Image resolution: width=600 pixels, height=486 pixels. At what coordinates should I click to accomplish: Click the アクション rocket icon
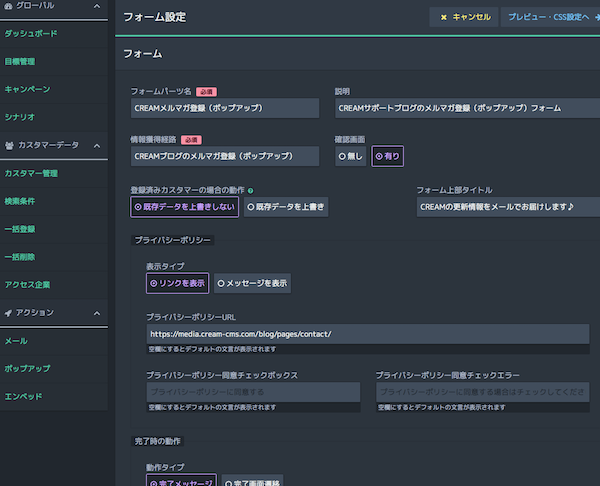tap(8, 313)
